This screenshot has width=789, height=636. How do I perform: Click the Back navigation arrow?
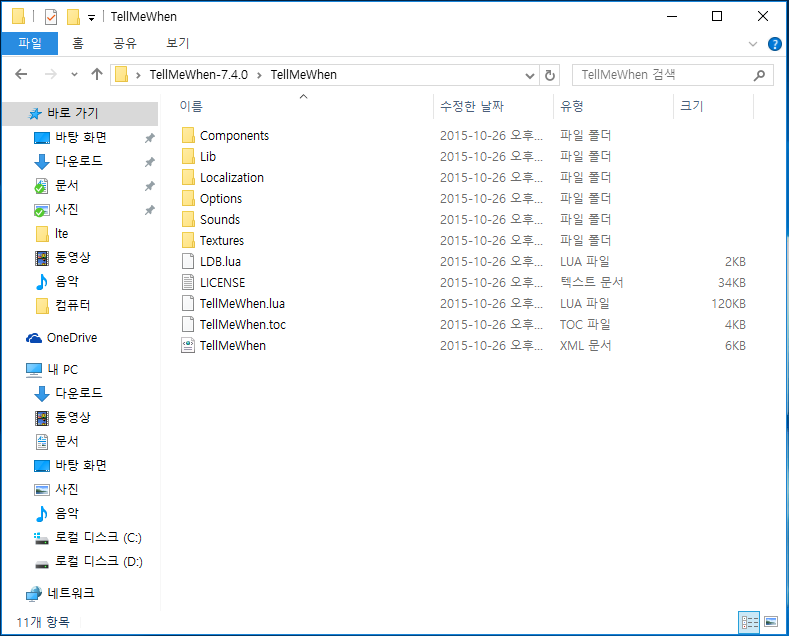point(21,74)
